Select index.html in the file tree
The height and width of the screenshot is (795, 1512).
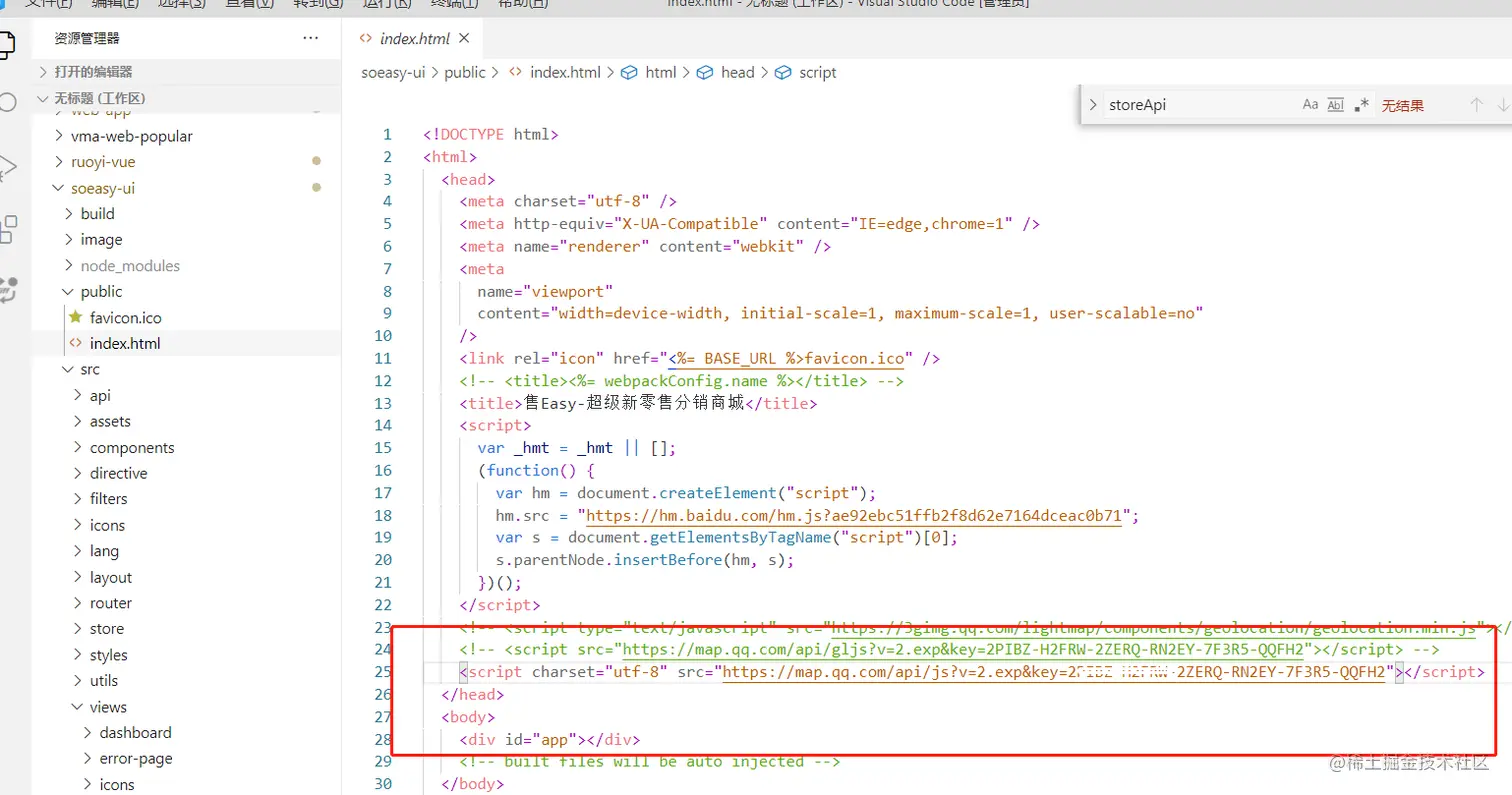pyautogui.click(x=125, y=343)
